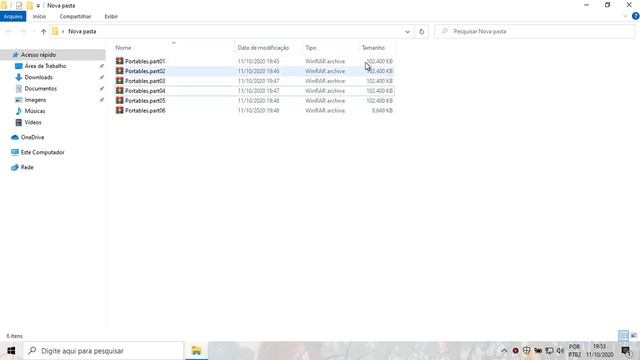This screenshot has height=360, width=640.
Task: Click the WinRAR icon of Portables.part04
Action: 119,90
